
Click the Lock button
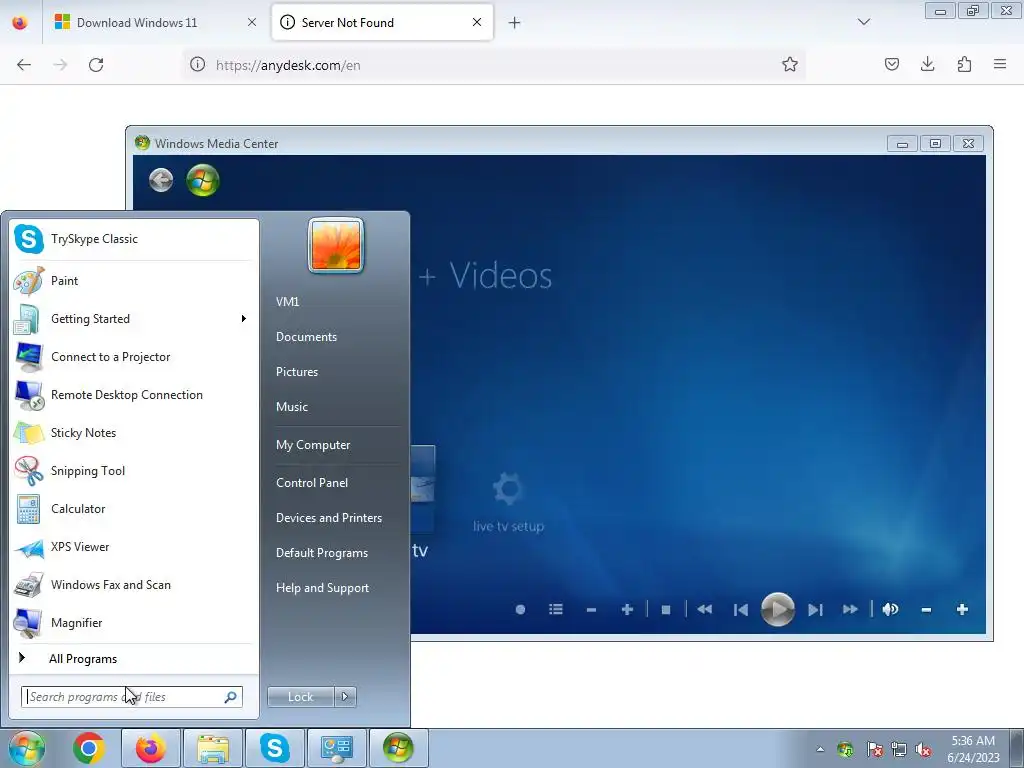point(300,697)
